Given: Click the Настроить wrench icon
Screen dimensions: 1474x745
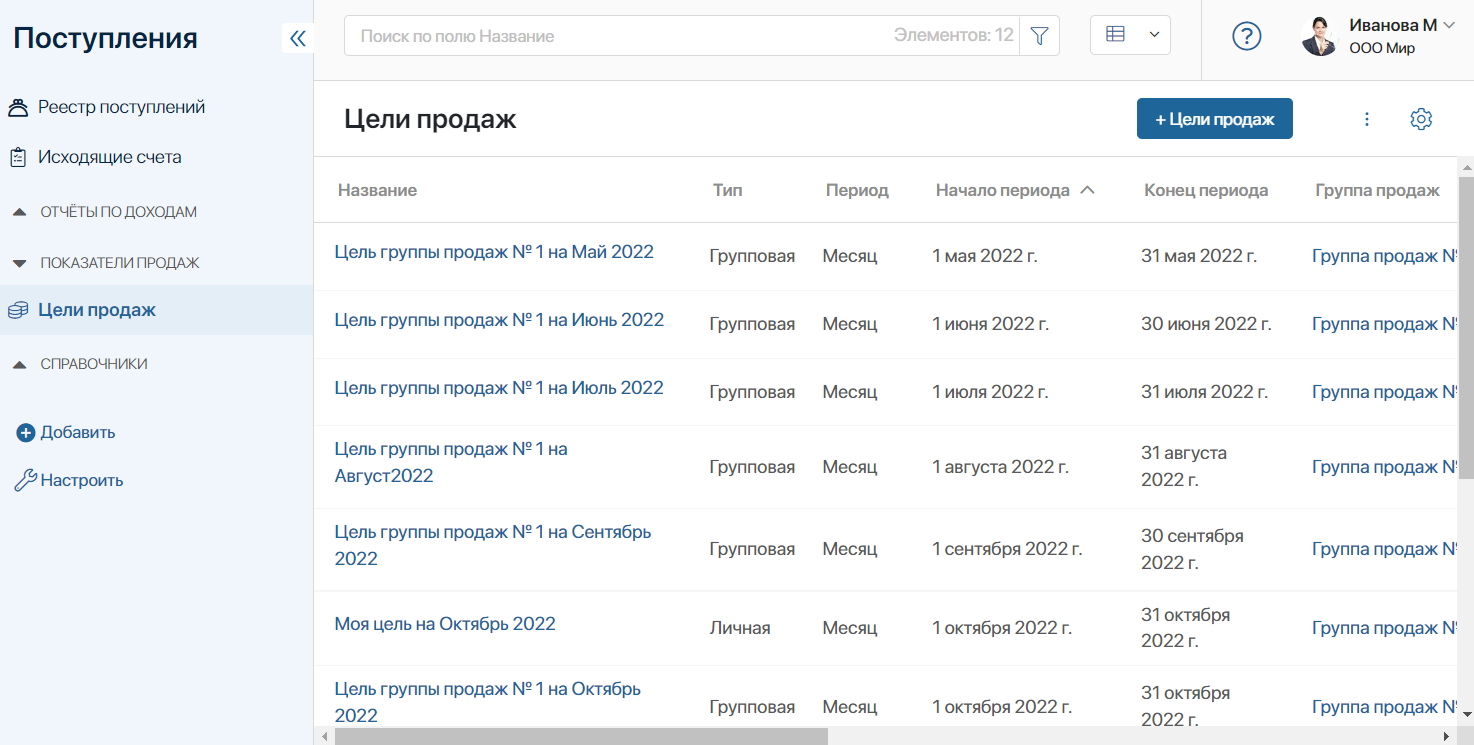Looking at the screenshot, I should [25, 481].
